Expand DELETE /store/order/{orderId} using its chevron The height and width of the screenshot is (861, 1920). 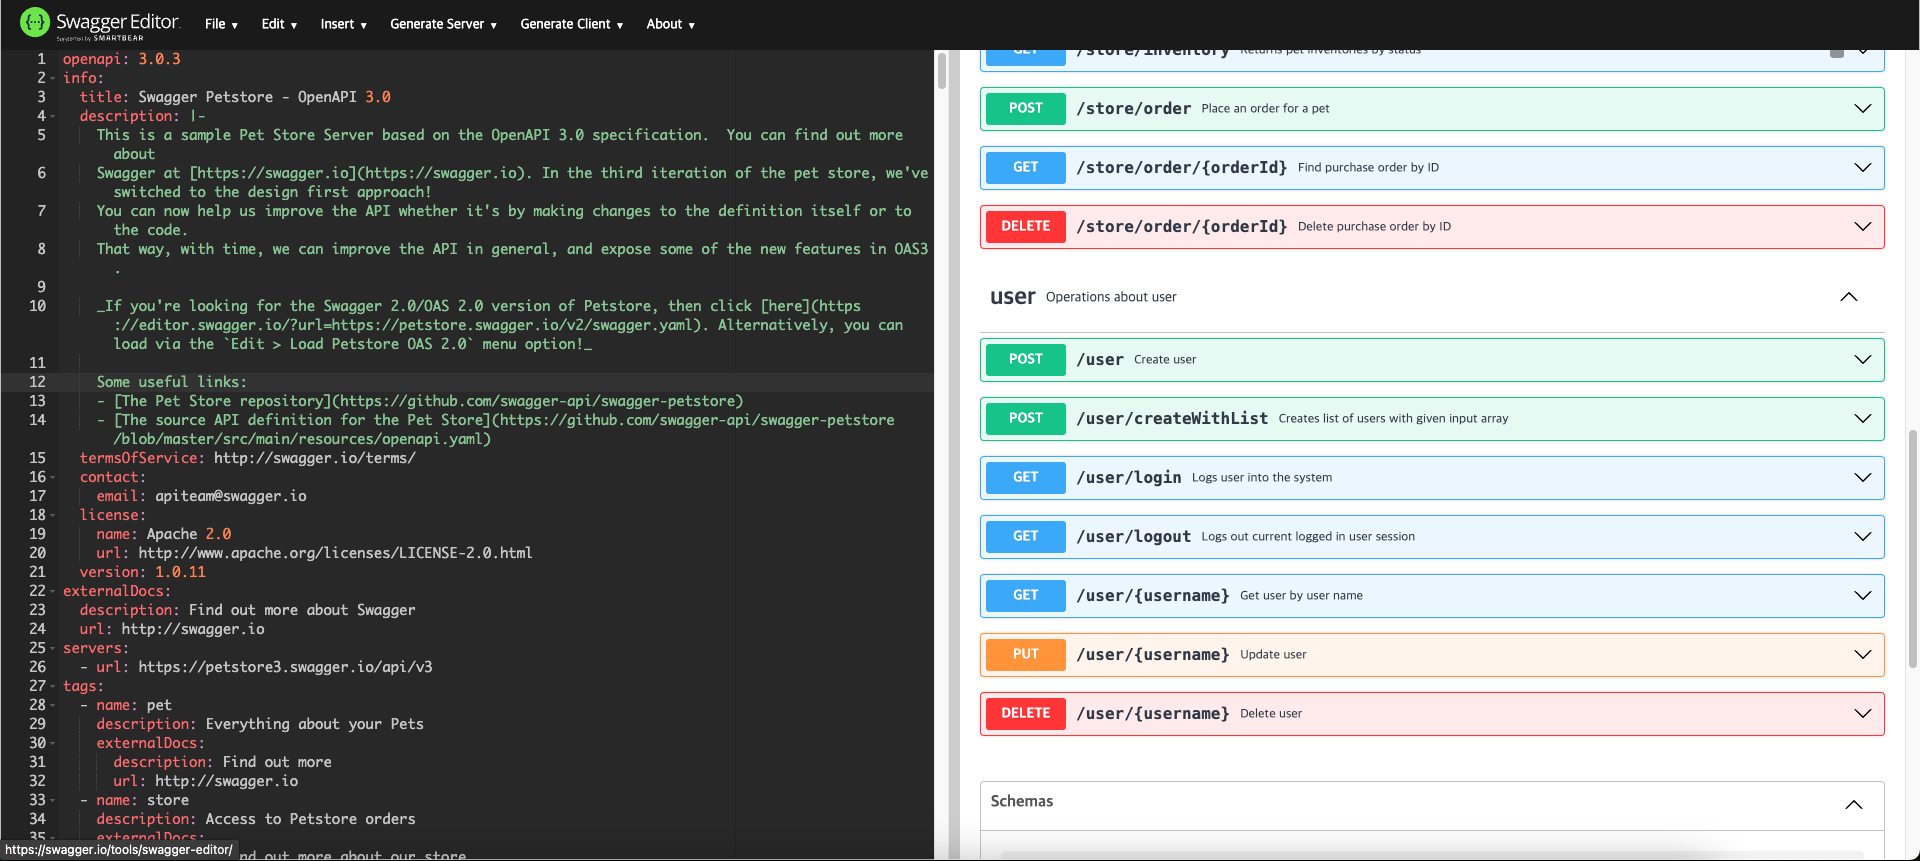click(1862, 227)
